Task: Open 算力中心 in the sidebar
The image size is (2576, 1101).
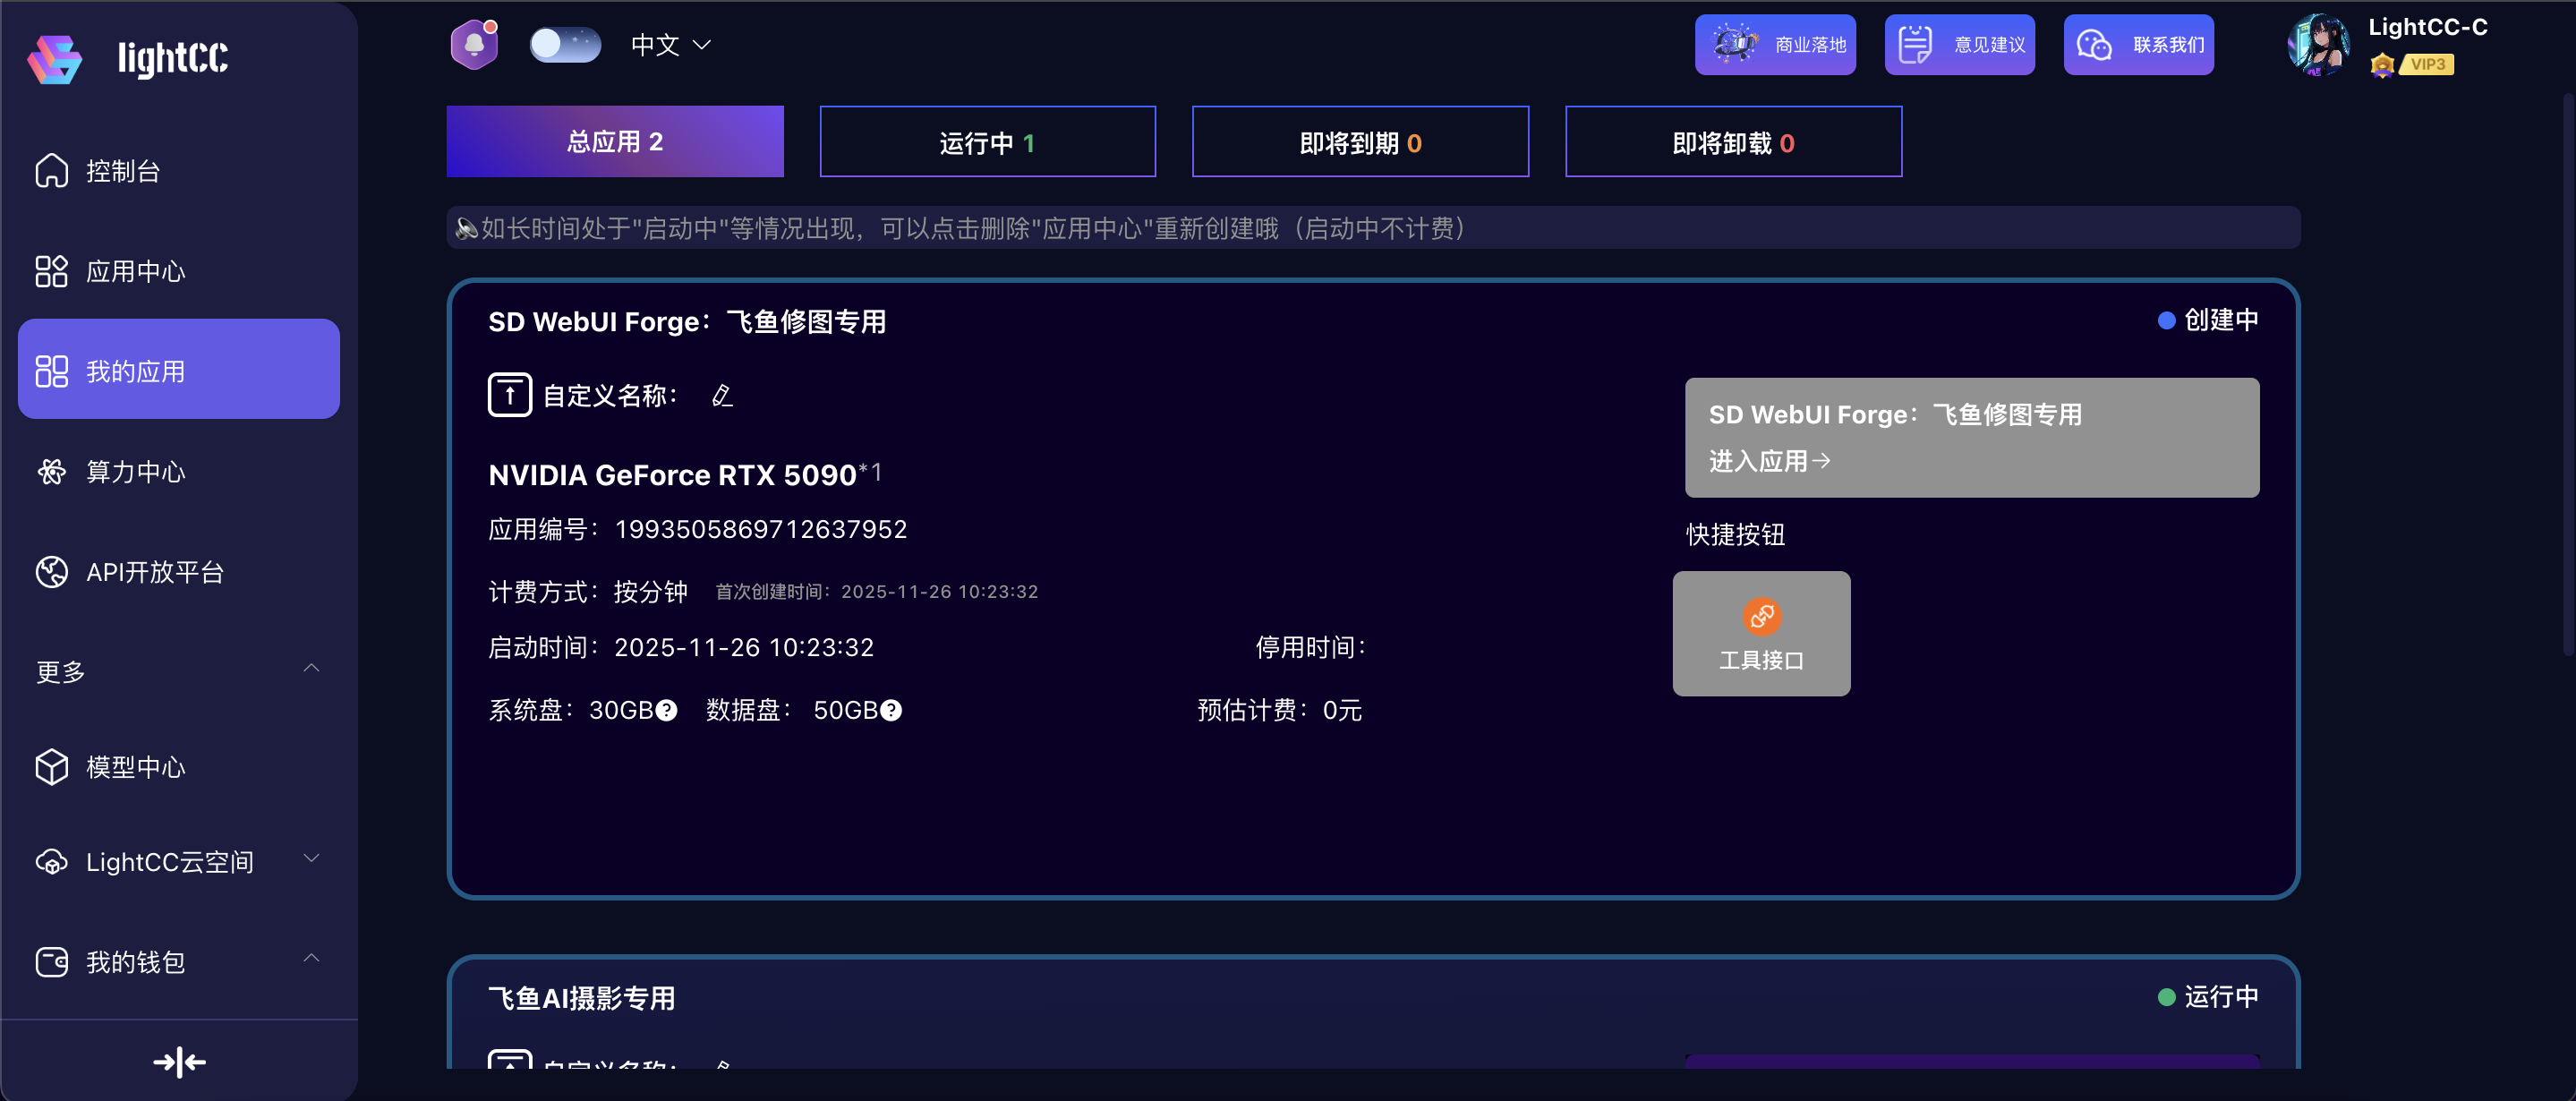Action: [x=135, y=472]
